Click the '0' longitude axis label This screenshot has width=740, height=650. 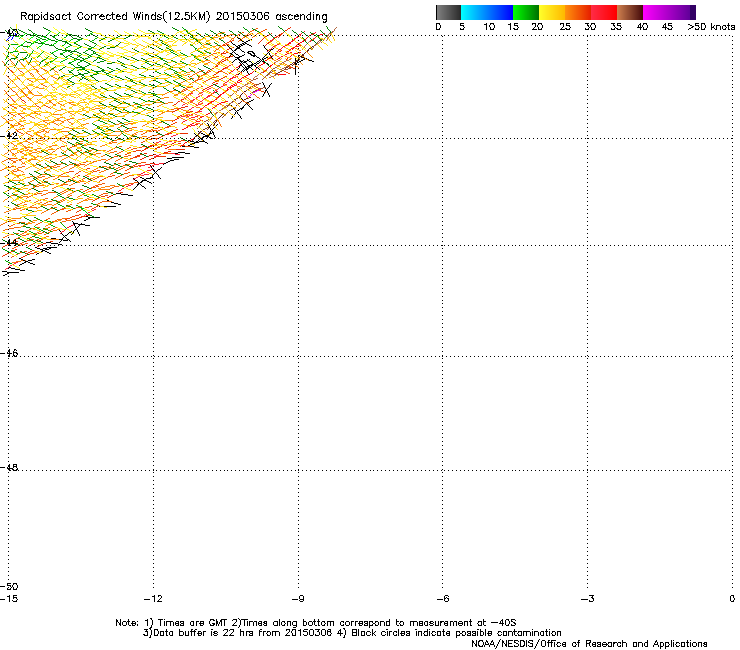732,599
